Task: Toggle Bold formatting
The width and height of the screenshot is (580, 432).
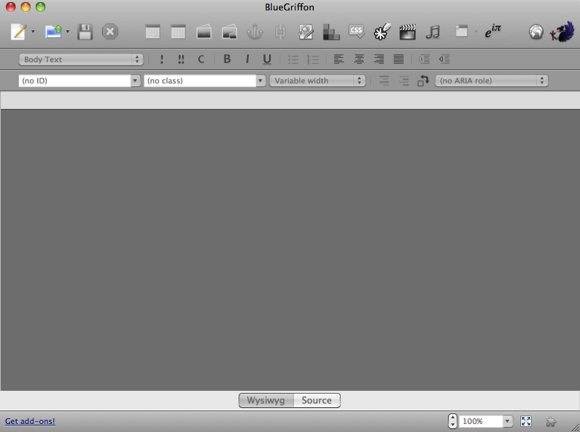Action: click(x=227, y=59)
